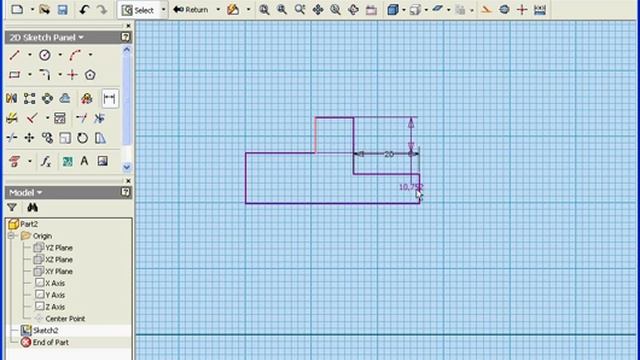Viewport: 640px width, 360px height.
Task: Open the Rectangle tool dropdown arrow
Action: point(30,75)
